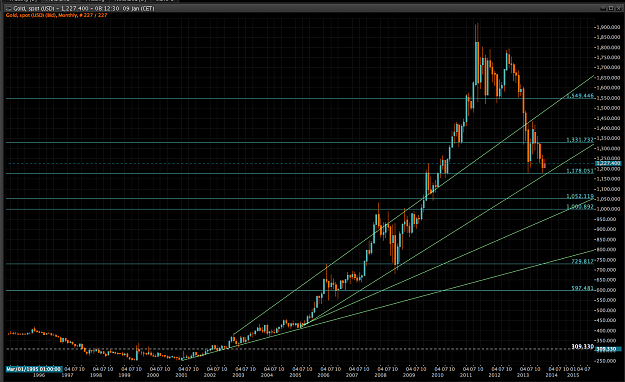625x382 pixels.
Task: Click the 1,700.000 price axis label
Action: pos(609,68)
